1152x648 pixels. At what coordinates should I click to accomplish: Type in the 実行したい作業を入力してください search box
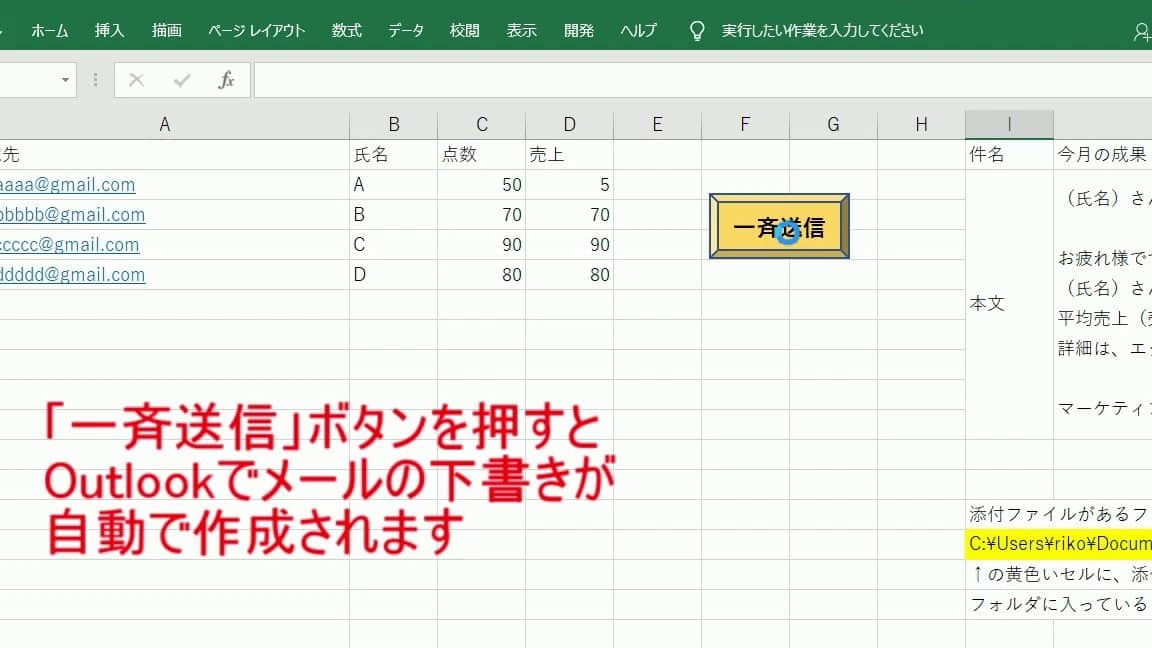[822, 31]
